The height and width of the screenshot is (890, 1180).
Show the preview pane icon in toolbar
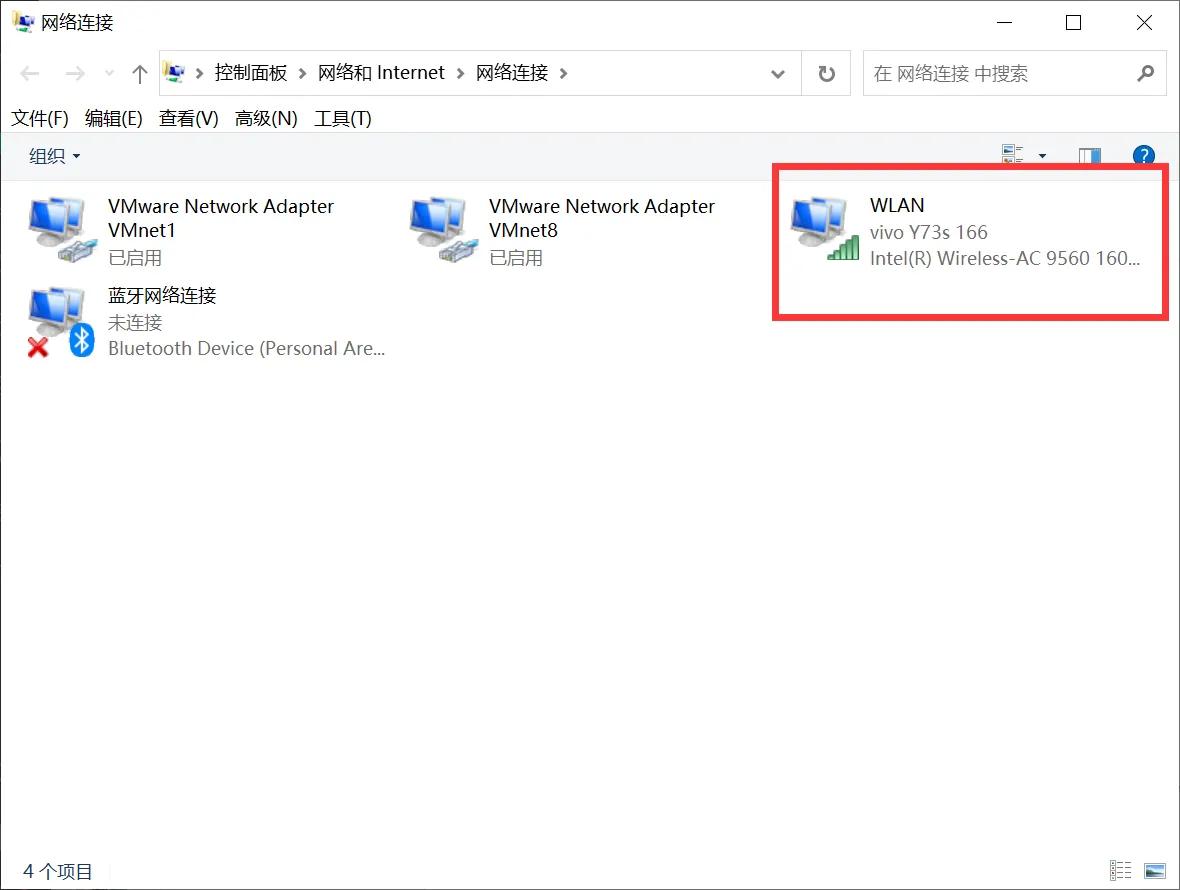click(1088, 155)
